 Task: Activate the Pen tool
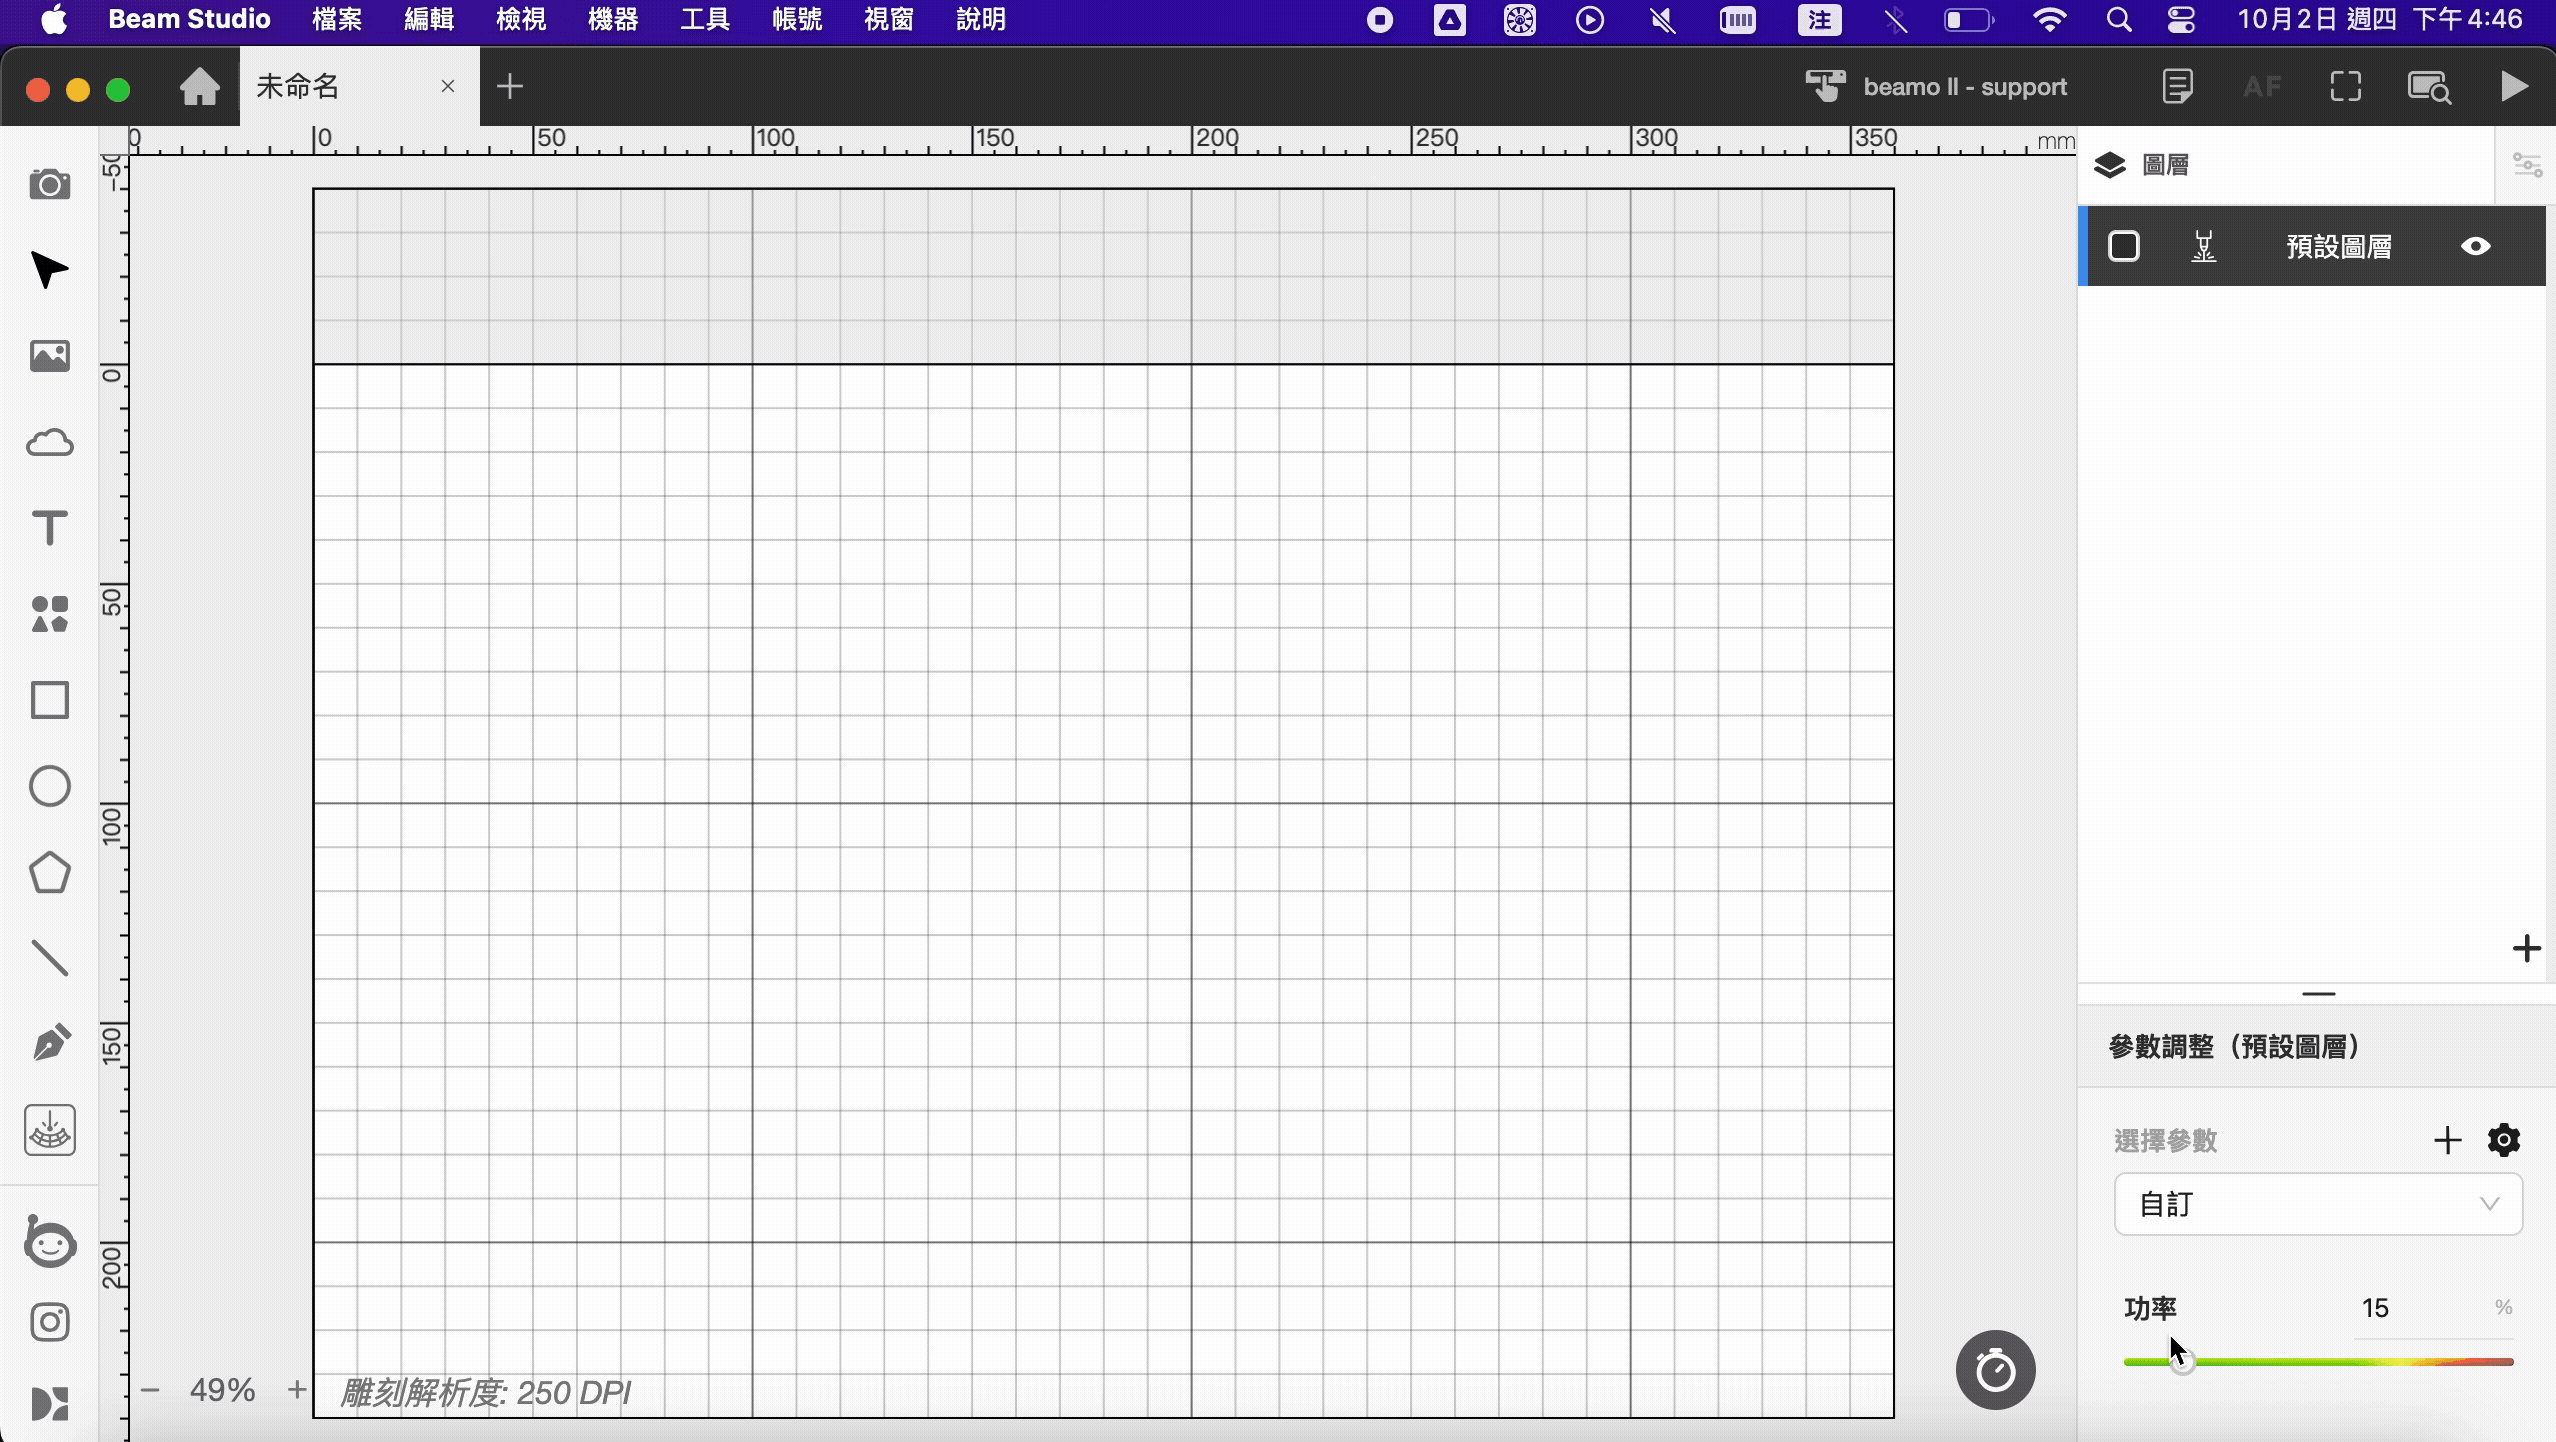tap(49, 1044)
